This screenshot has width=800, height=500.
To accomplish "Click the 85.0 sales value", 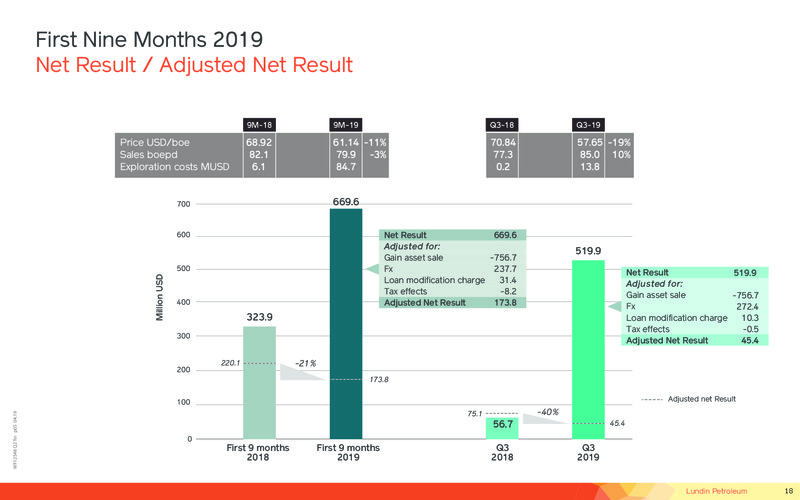I will point(590,155).
